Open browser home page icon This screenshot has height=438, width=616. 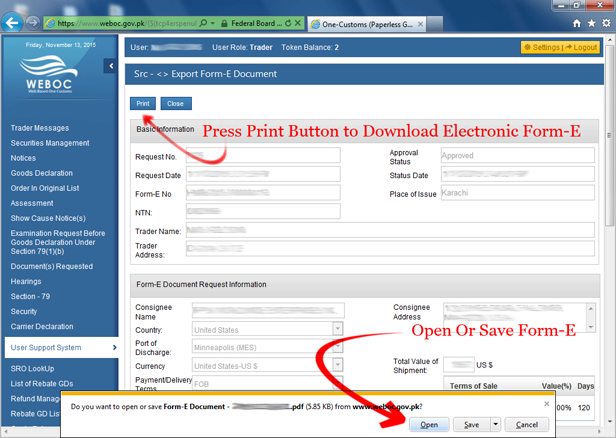point(576,24)
